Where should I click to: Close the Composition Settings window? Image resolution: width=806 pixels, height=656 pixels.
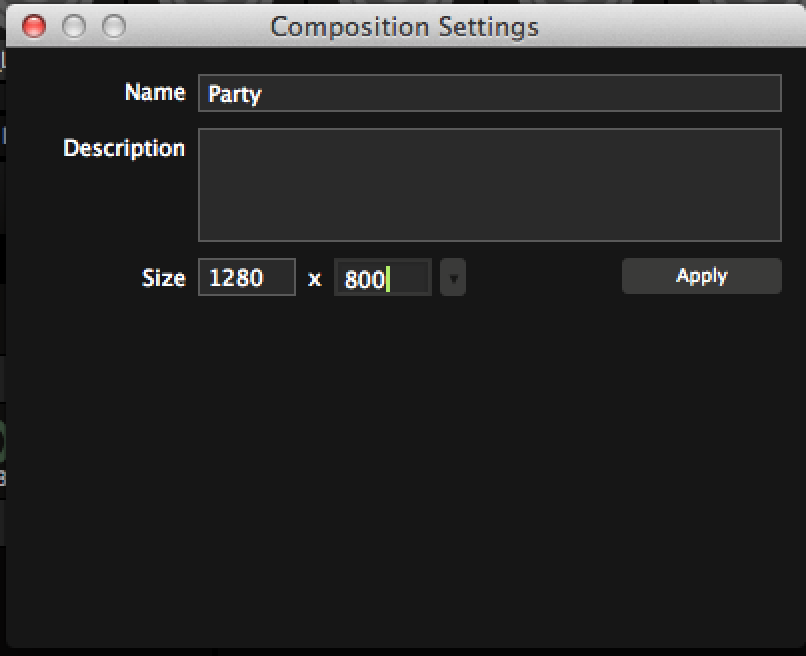coord(34,26)
